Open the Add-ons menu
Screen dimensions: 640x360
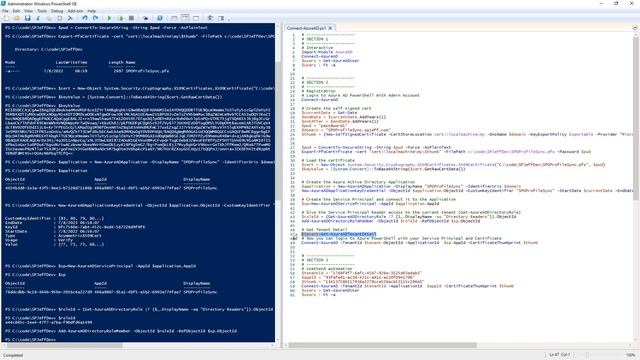click(76, 11)
